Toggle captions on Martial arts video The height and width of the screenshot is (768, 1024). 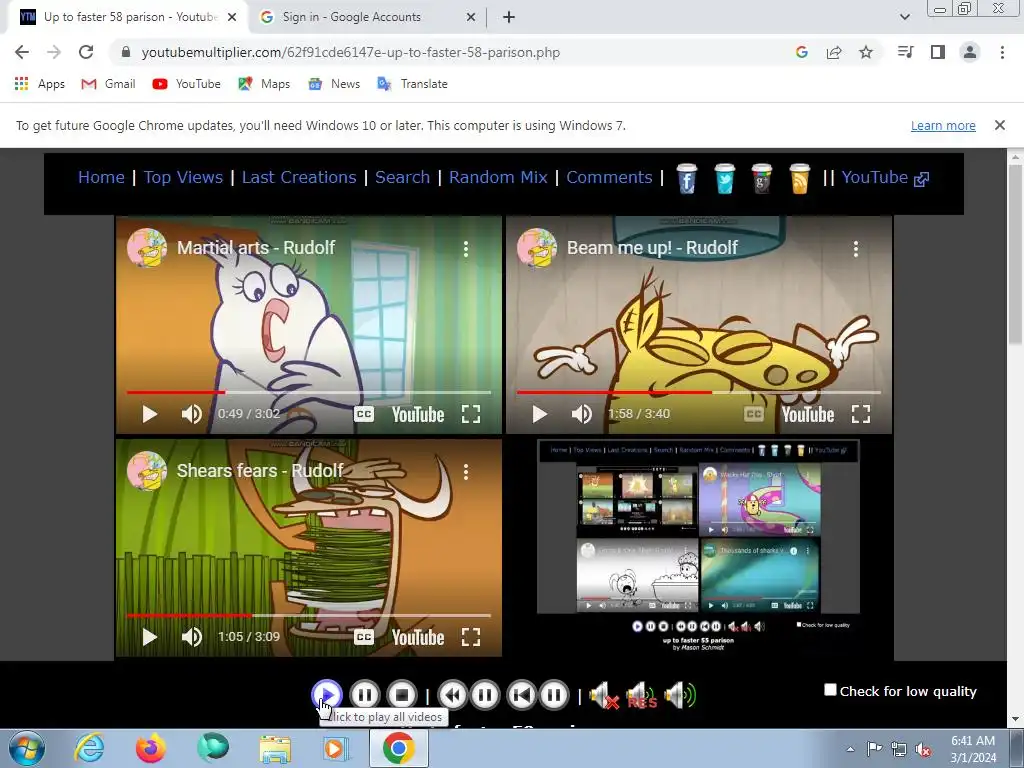[364, 414]
